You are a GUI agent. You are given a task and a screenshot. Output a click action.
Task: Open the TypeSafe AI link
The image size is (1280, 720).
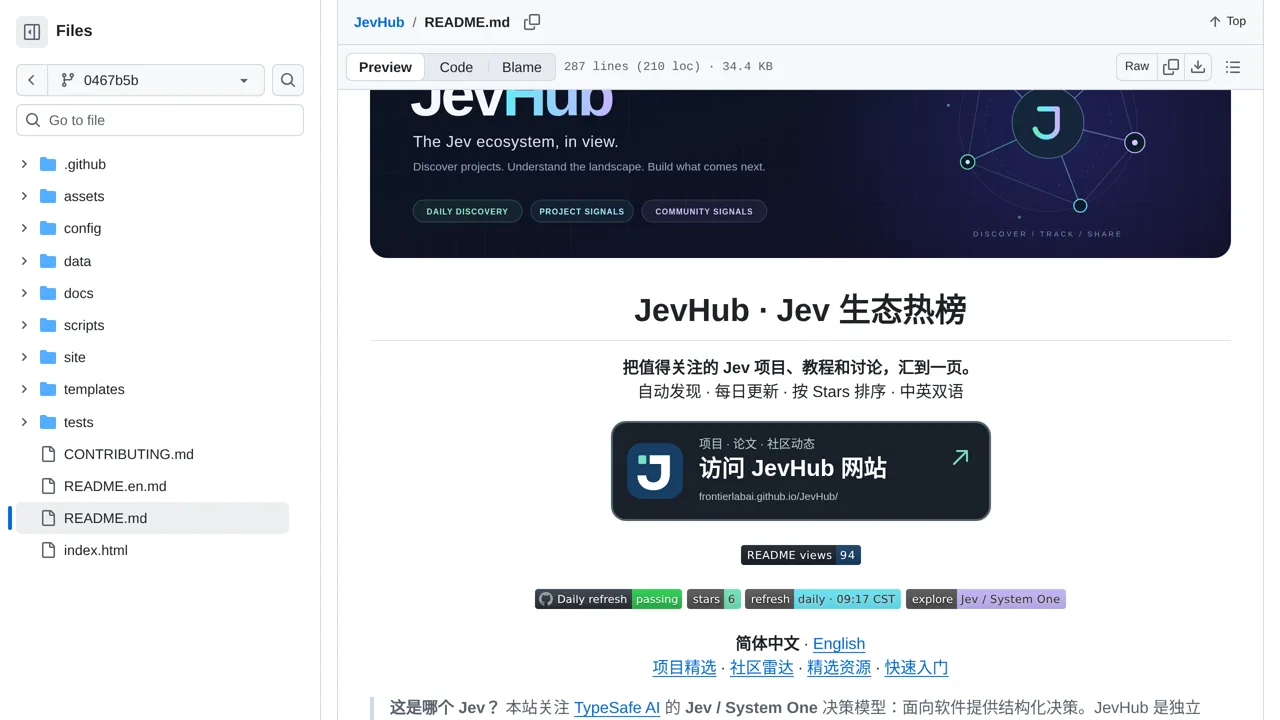617,708
